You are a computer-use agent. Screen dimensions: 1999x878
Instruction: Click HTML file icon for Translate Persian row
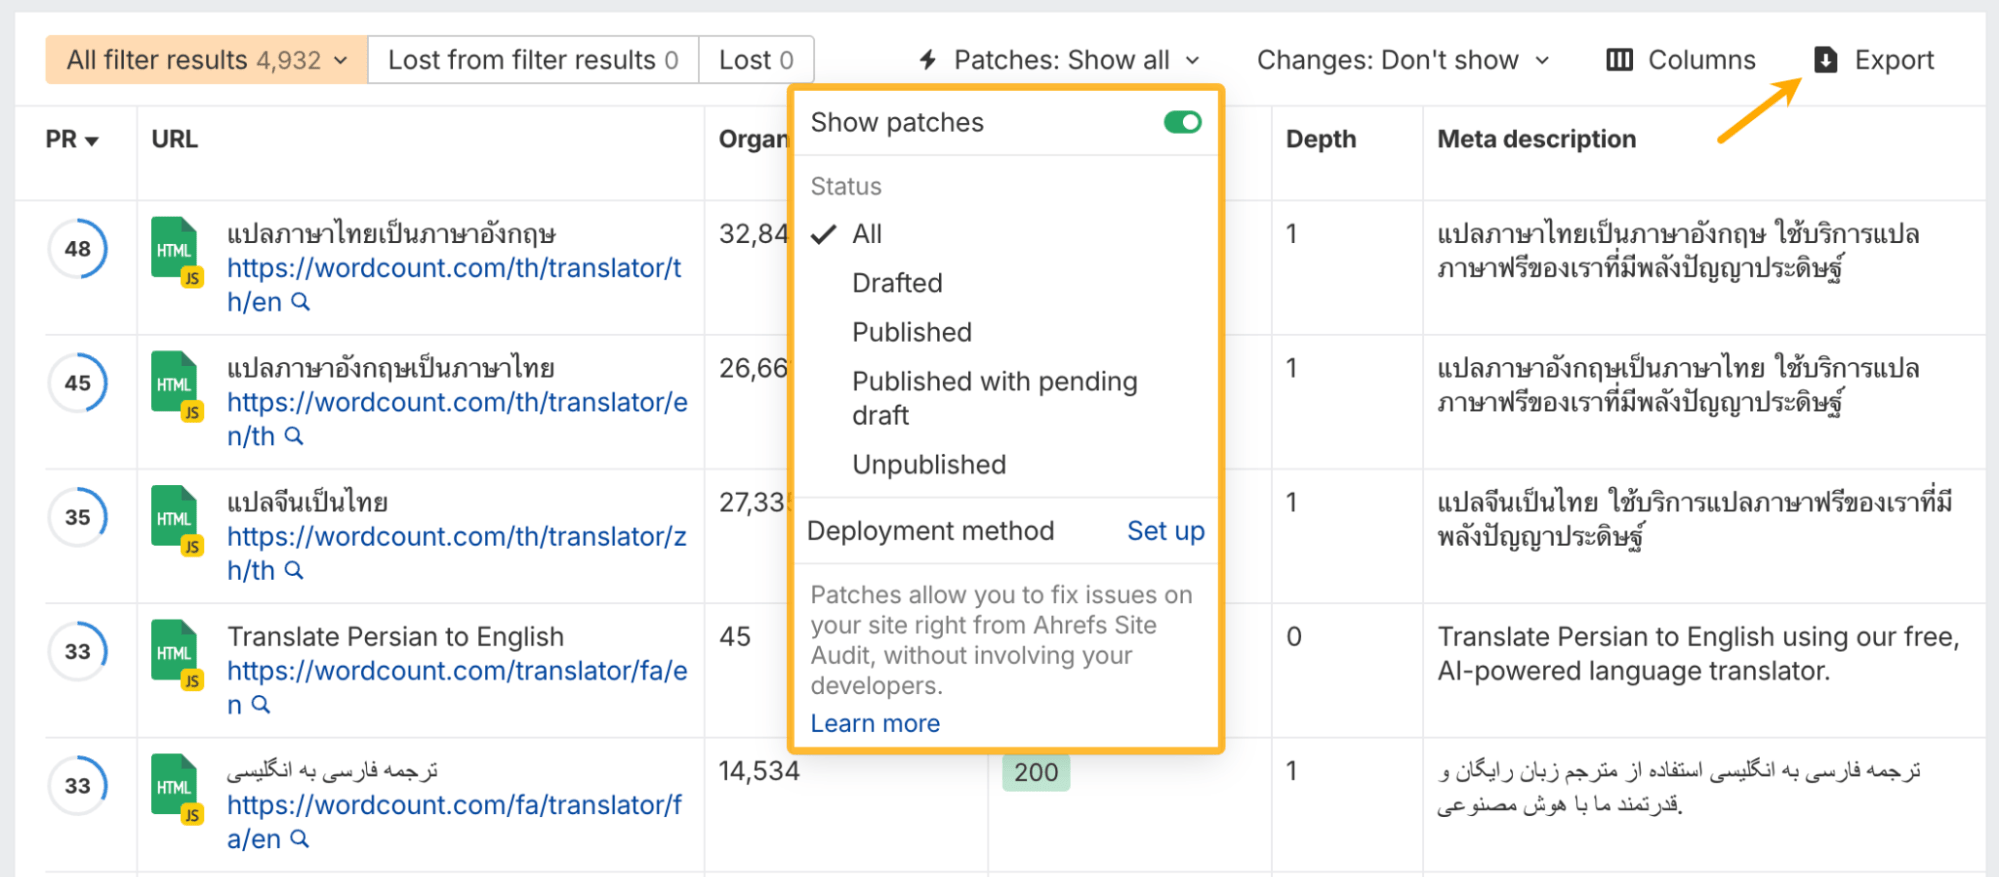click(176, 653)
